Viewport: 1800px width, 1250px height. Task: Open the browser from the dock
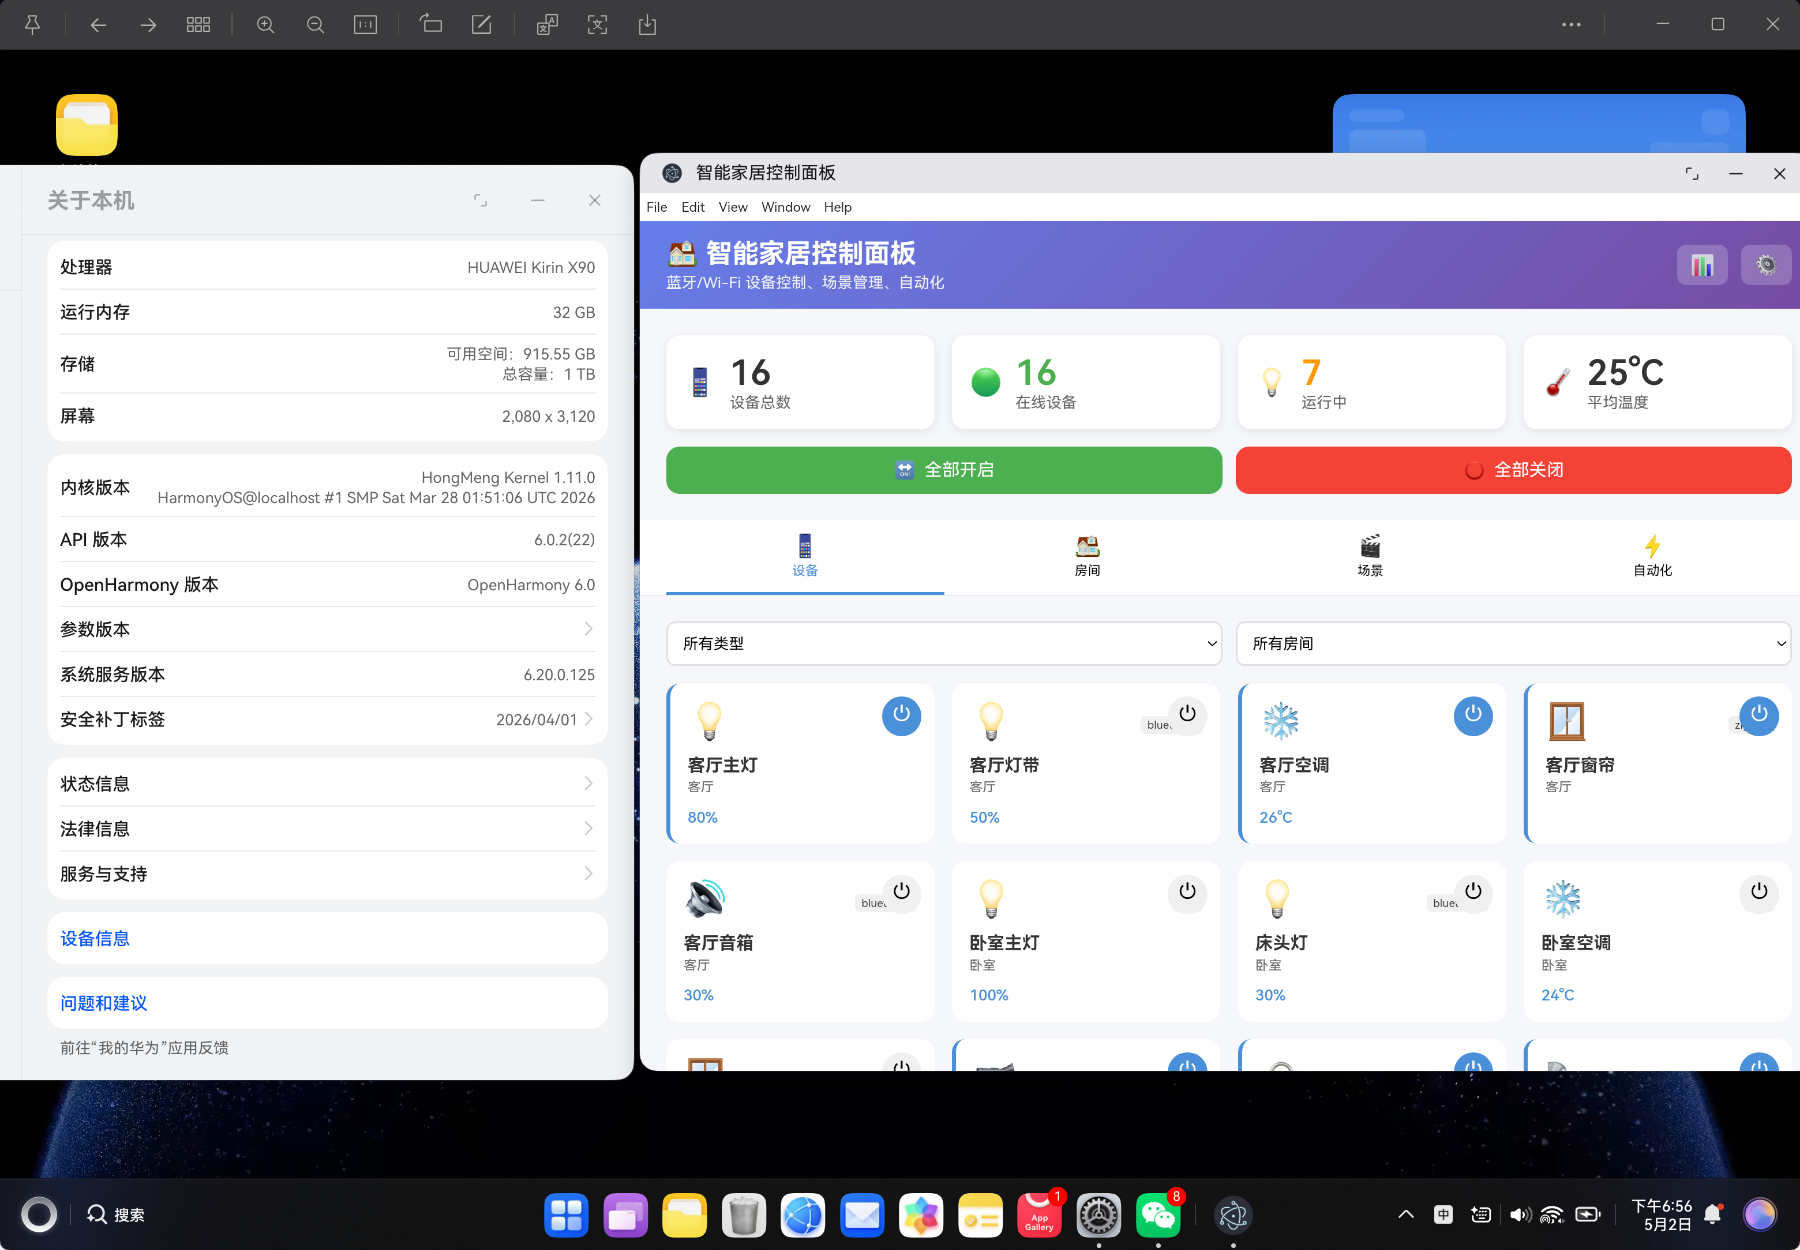pyautogui.click(x=803, y=1215)
